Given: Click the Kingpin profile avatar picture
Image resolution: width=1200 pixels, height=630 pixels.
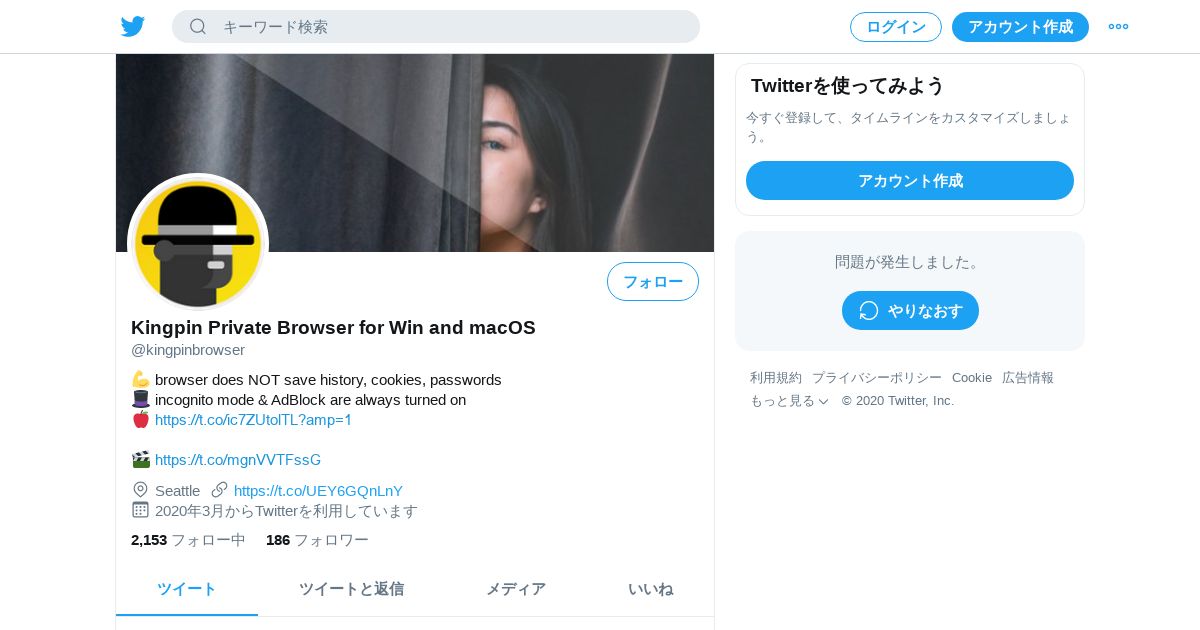Looking at the screenshot, I should pos(198,243).
